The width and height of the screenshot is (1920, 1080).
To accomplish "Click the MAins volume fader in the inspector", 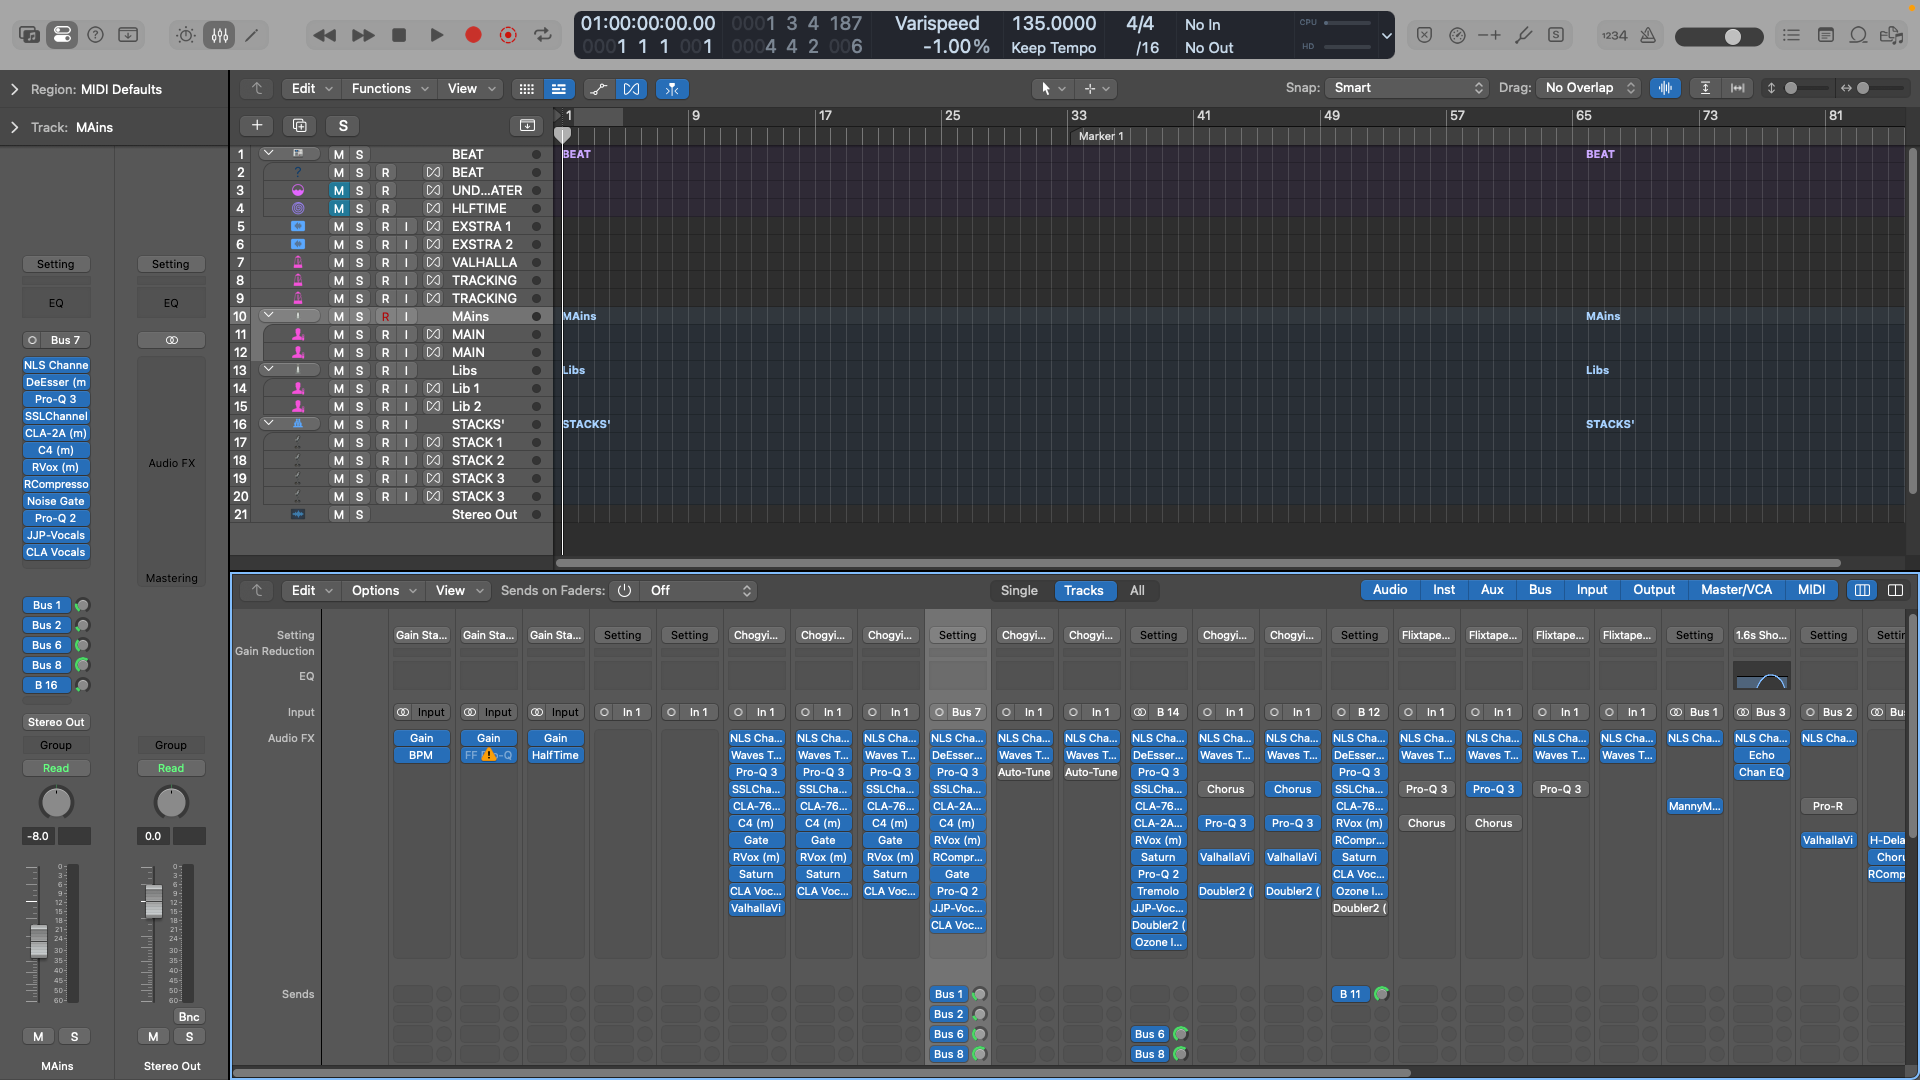I will point(38,940).
